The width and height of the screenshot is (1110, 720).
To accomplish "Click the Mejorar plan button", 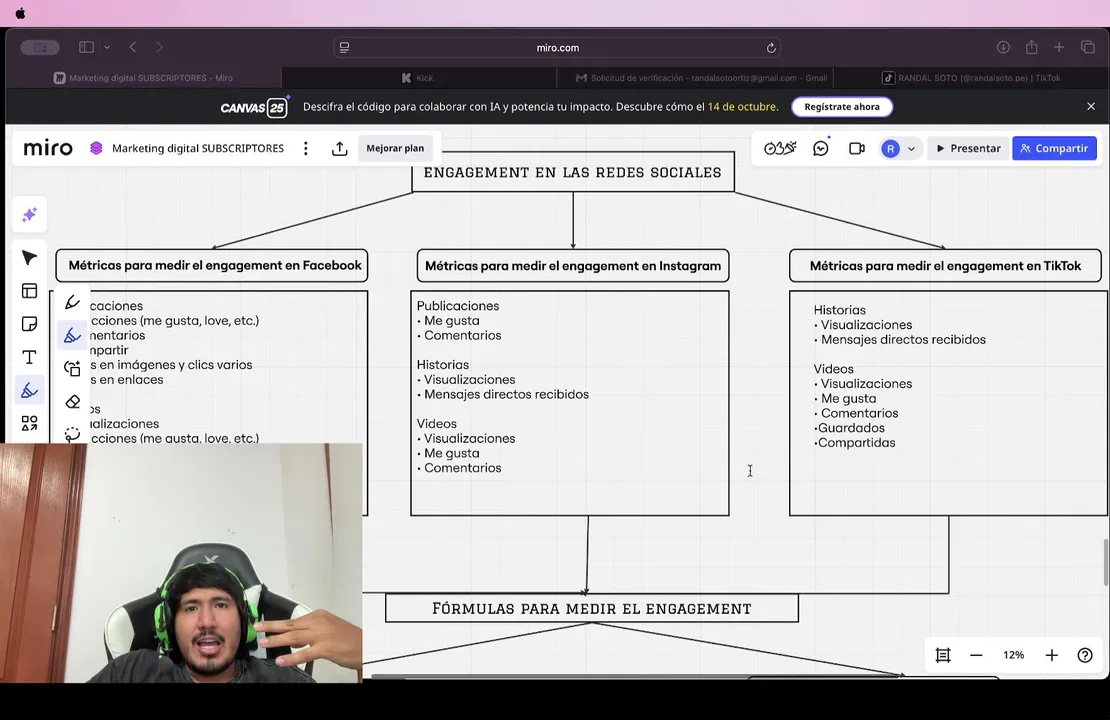I will coord(395,148).
